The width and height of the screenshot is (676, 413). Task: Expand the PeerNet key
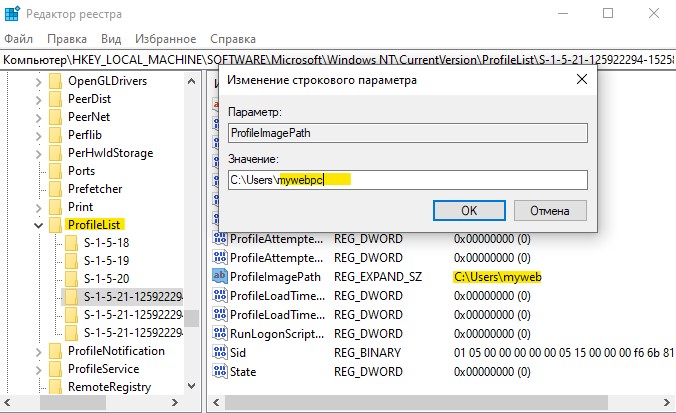point(38,117)
